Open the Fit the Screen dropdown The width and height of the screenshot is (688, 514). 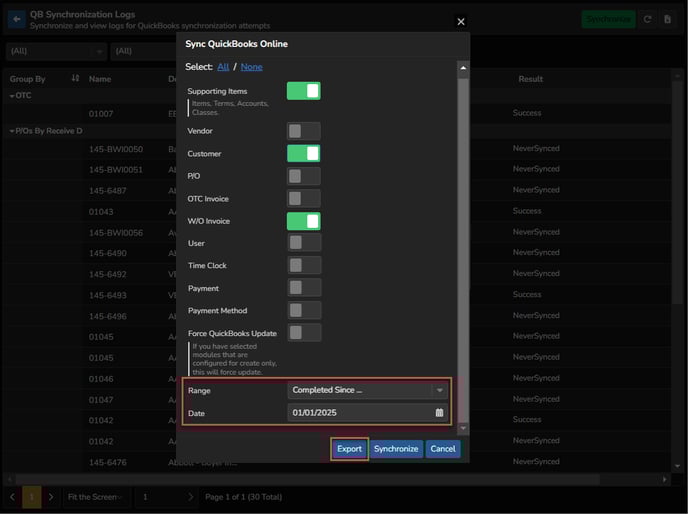coord(95,497)
